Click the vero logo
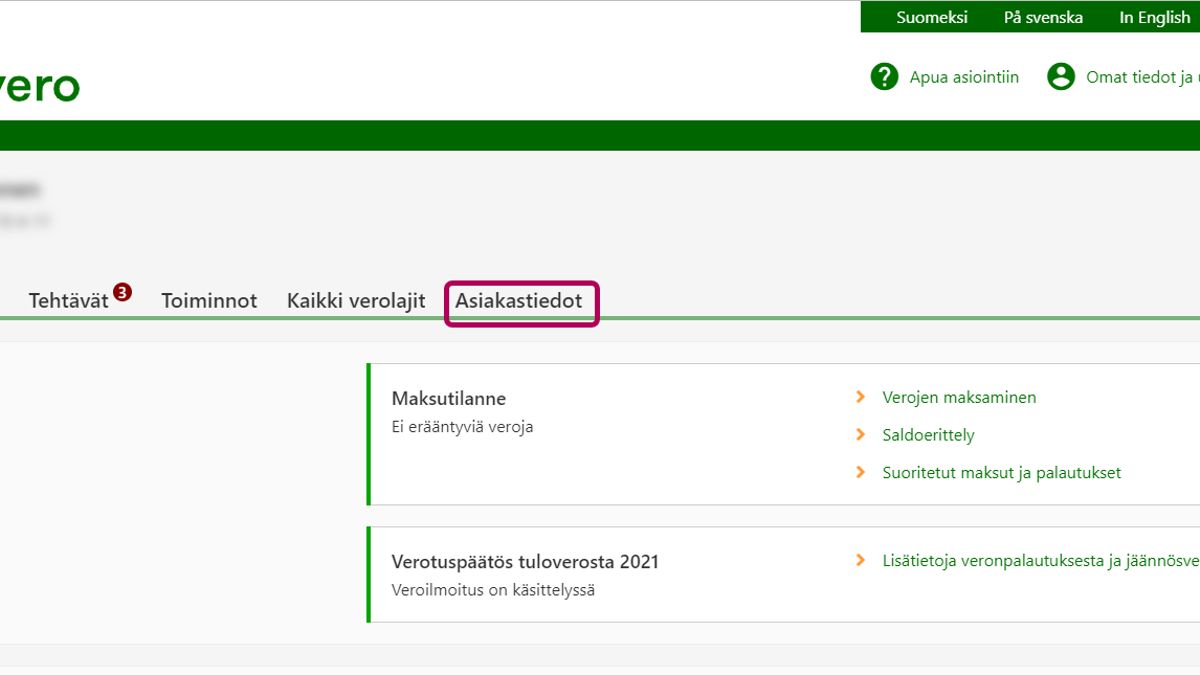 pyautogui.click(x=40, y=87)
